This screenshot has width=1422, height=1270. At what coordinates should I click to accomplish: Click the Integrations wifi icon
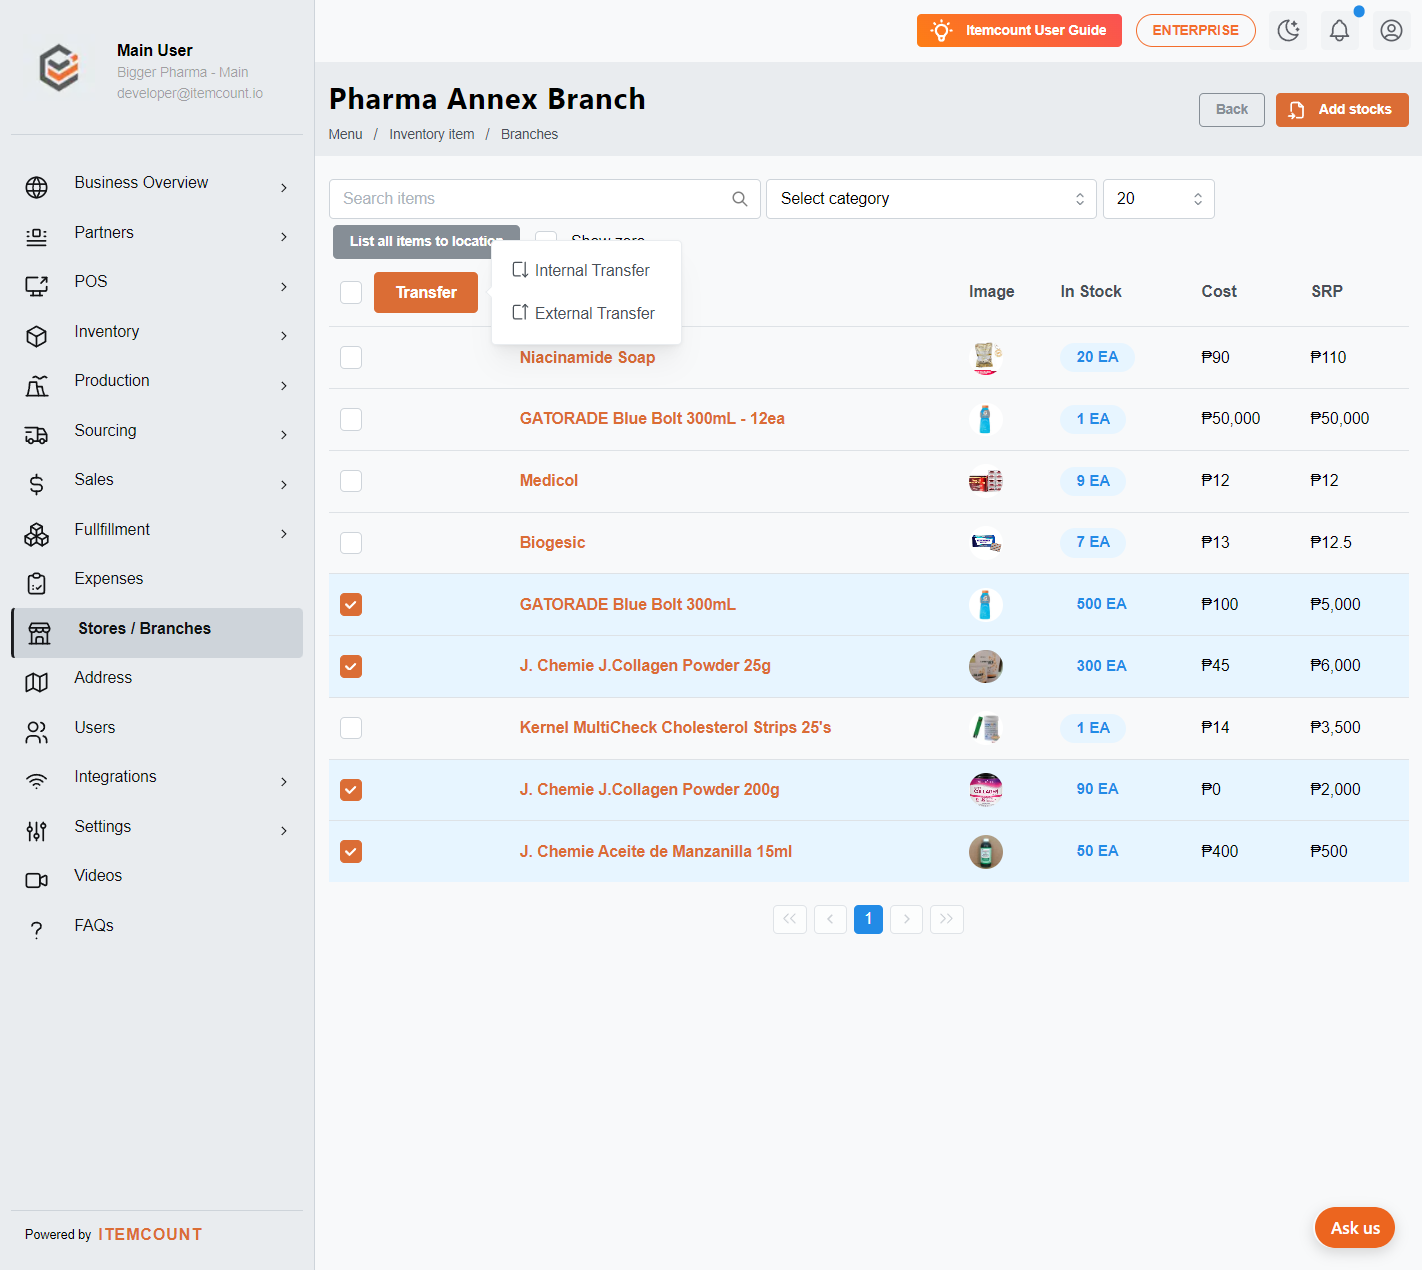coord(37,781)
